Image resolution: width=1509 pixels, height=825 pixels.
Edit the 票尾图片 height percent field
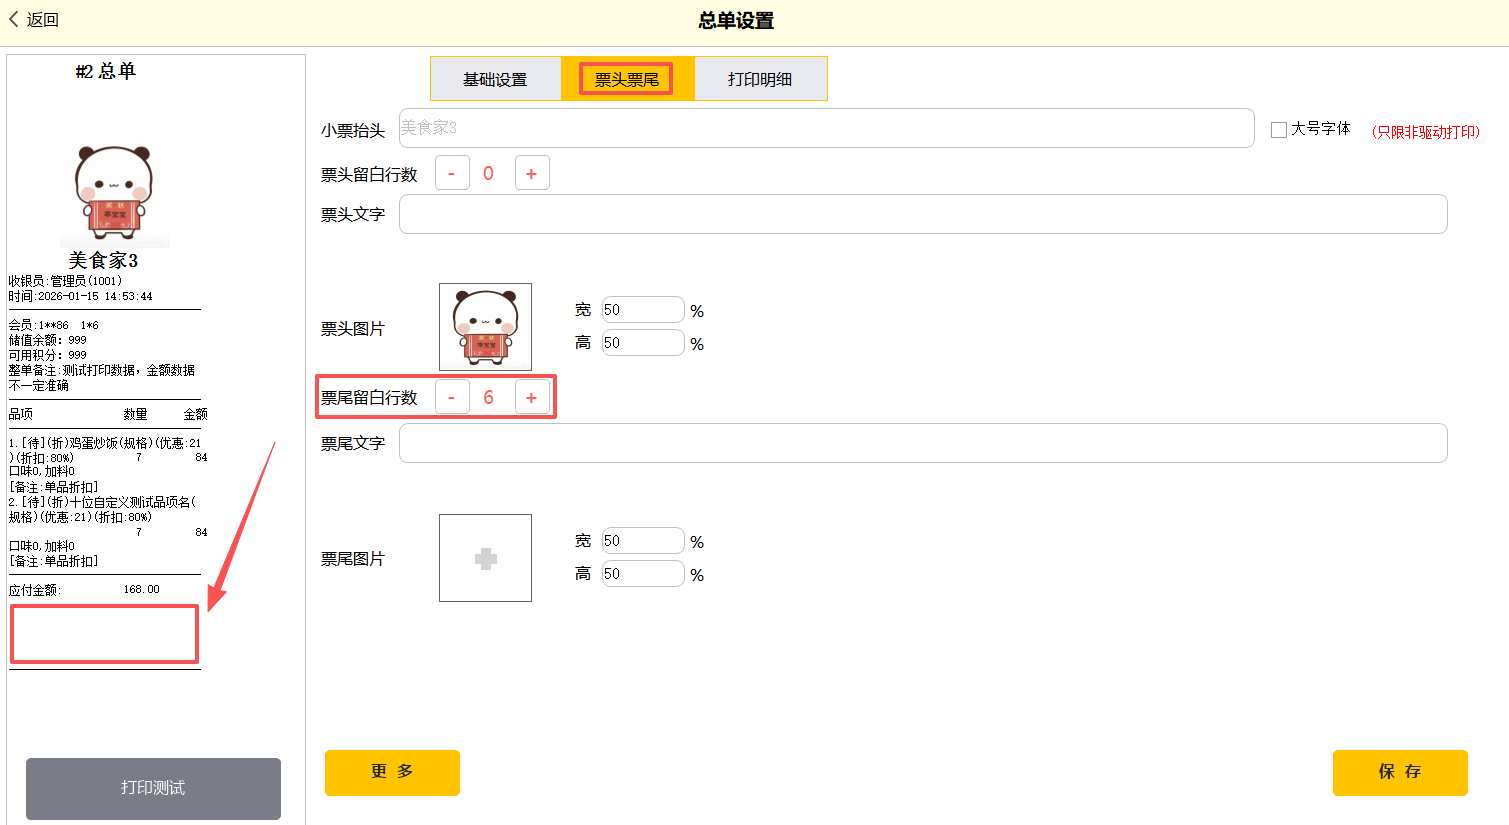[x=643, y=574]
